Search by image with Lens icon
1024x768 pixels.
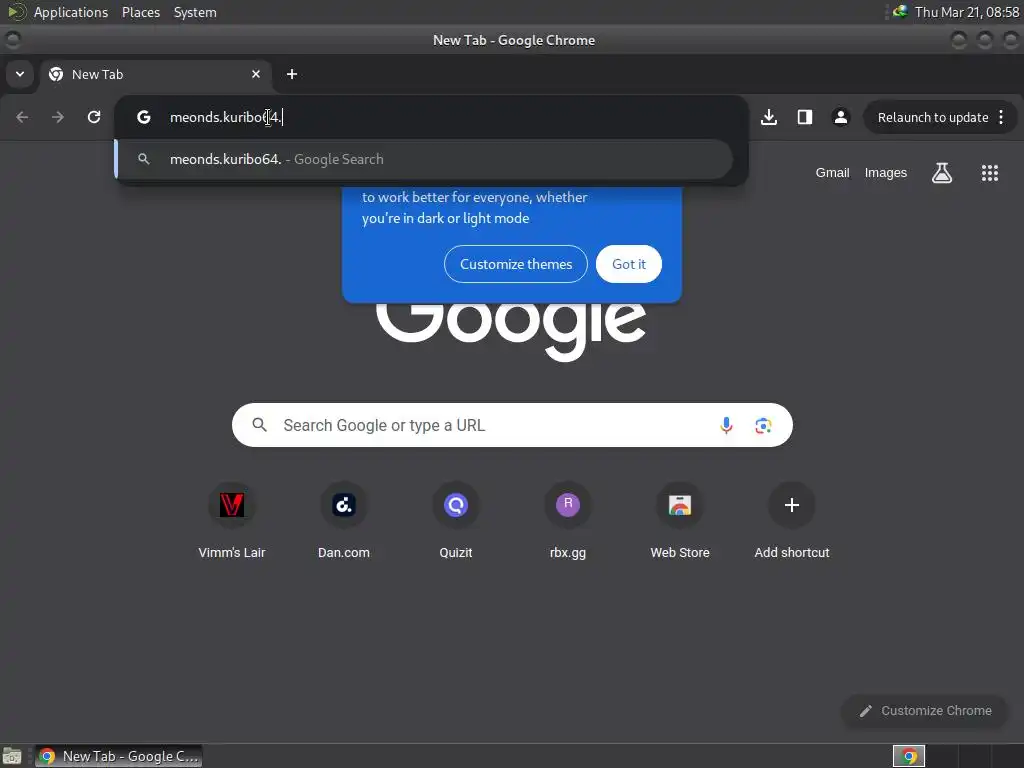[x=763, y=426]
